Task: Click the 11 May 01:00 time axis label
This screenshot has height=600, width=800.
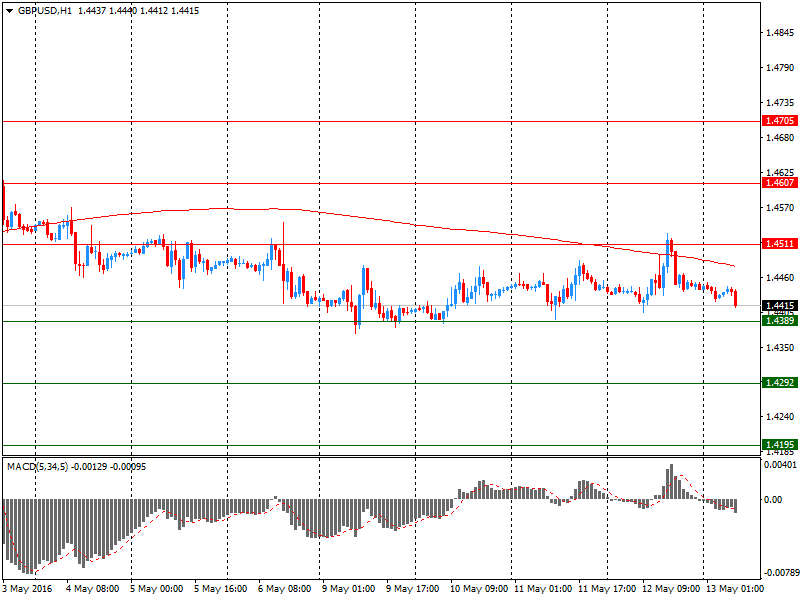Action: pyautogui.click(x=543, y=589)
